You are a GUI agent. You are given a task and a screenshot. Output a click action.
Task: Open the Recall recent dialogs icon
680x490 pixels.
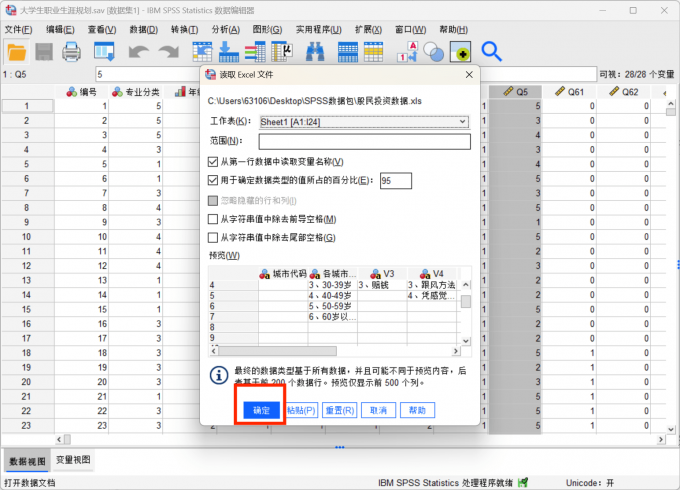click(104, 52)
